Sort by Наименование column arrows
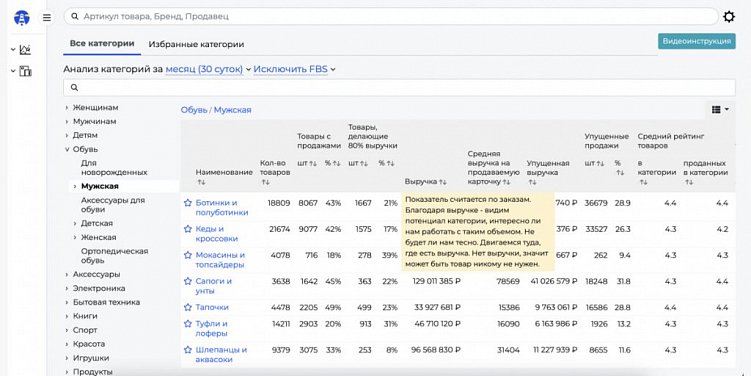The image size is (751, 376). (x=201, y=182)
